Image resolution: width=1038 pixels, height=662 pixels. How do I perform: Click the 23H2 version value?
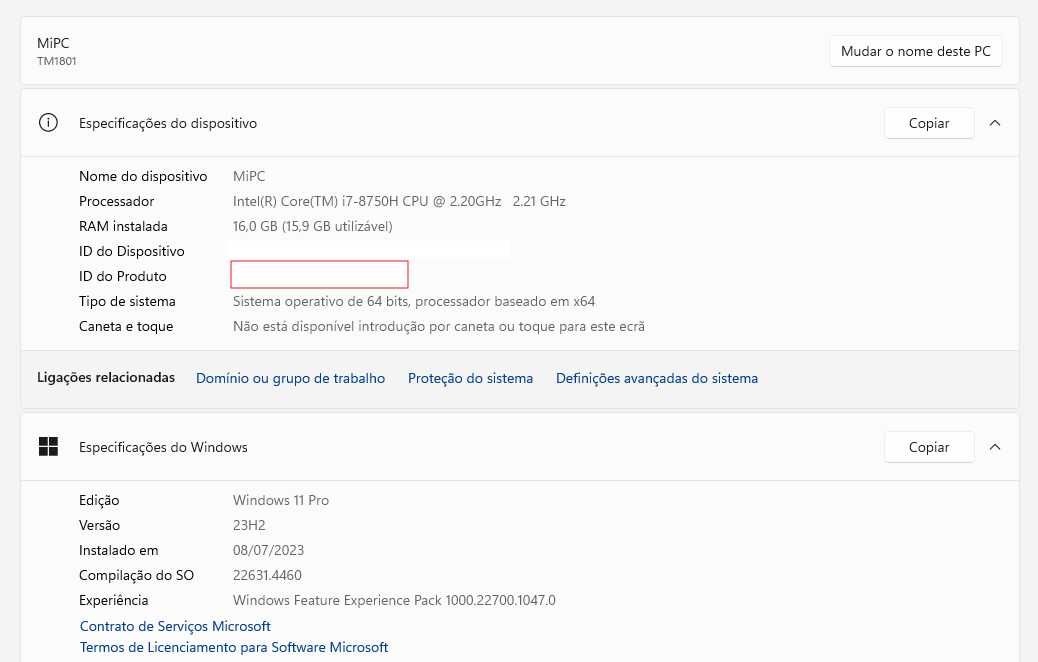(249, 526)
